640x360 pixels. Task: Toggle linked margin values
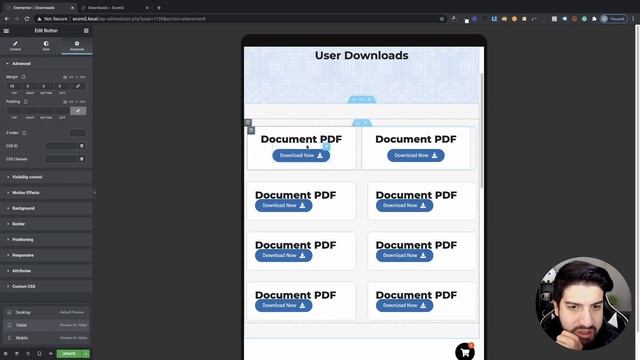tap(78, 86)
